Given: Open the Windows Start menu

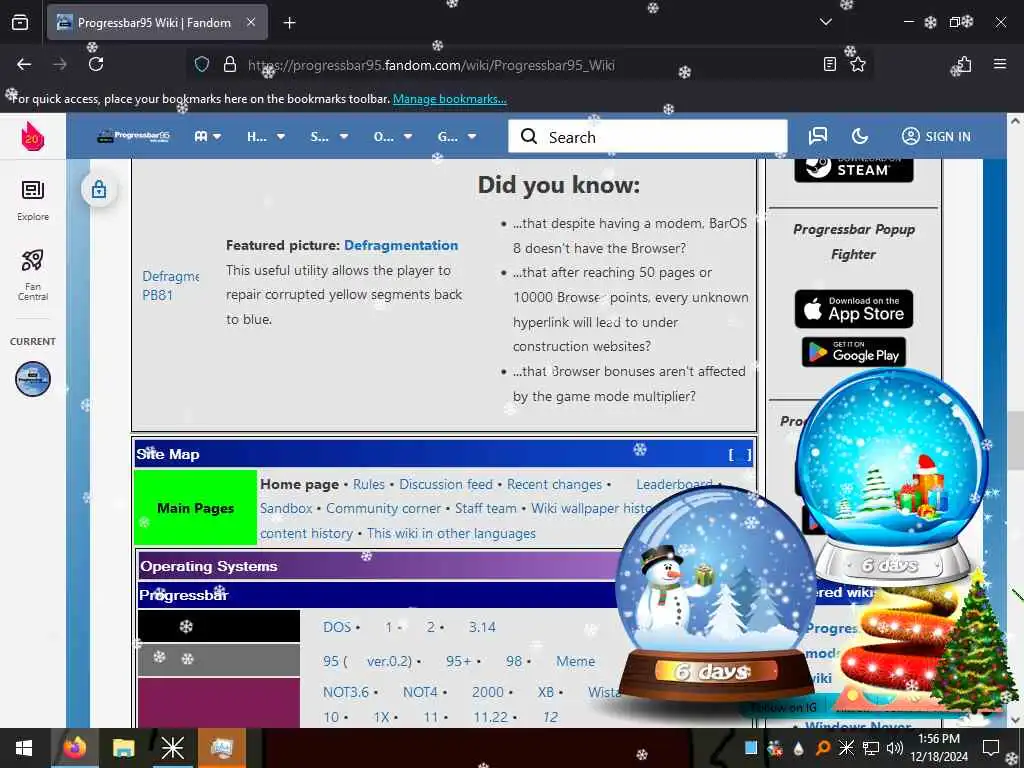Looking at the screenshot, I should pyautogui.click(x=24, y=748).
